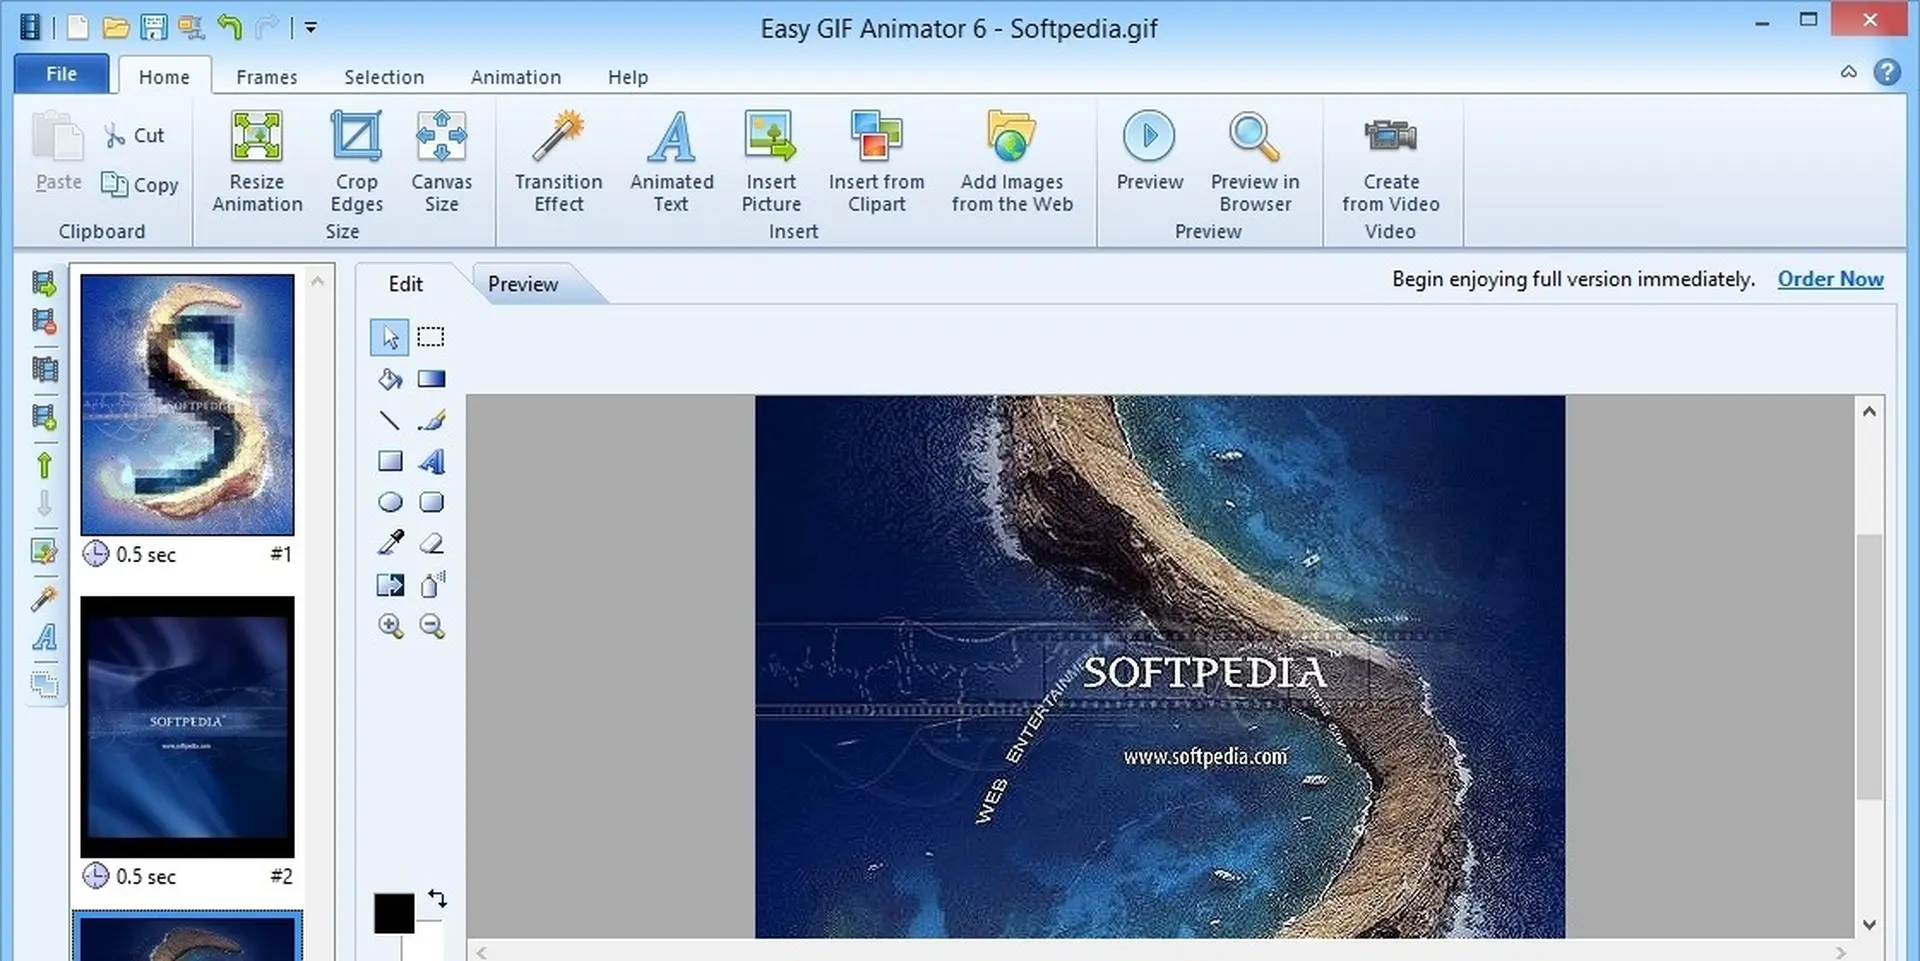Collapse the ribbon with the chevron arrow
The height and width of the screenshot is (961, 1920).
click(1849, 71)
